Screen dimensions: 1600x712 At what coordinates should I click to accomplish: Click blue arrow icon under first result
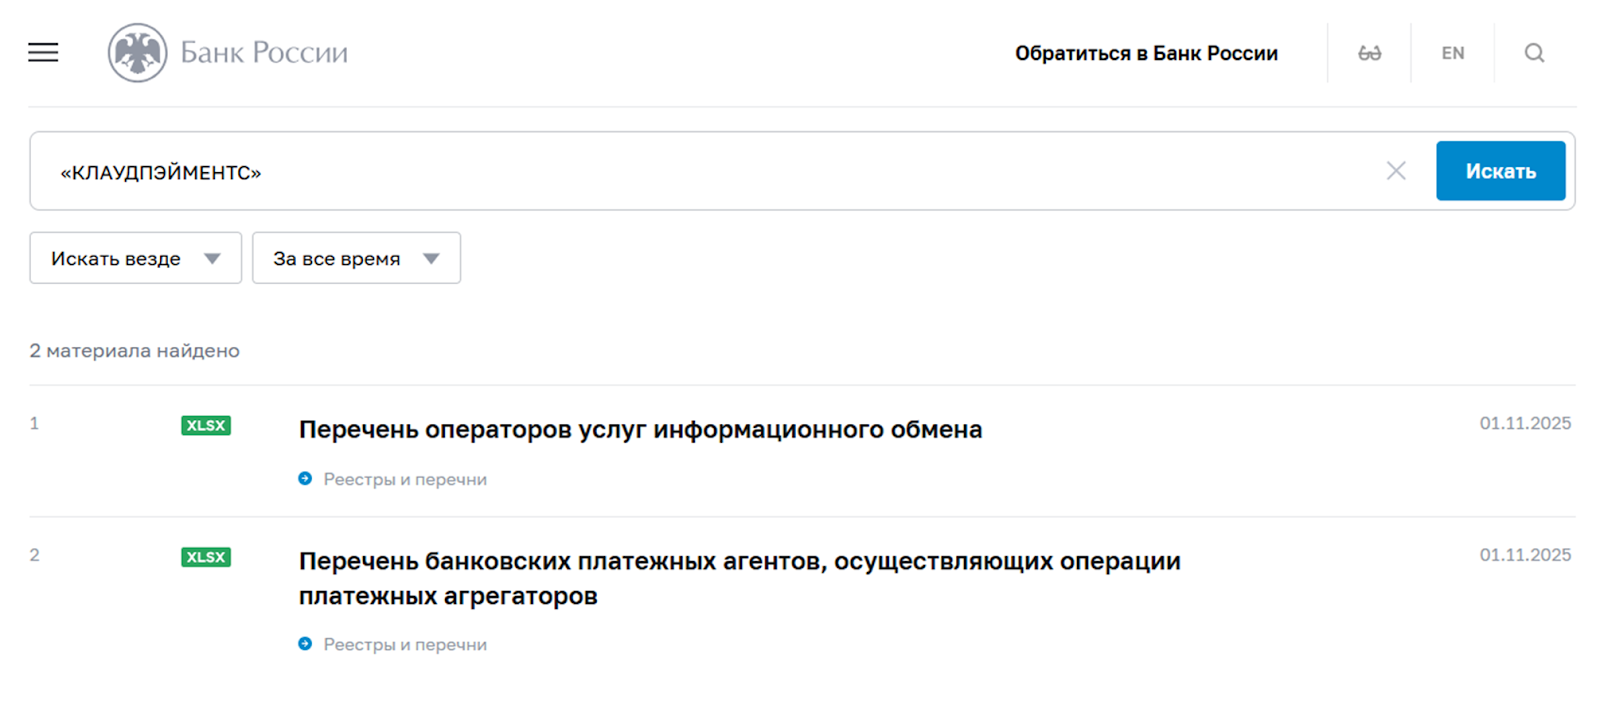click(x=305, y=479)
